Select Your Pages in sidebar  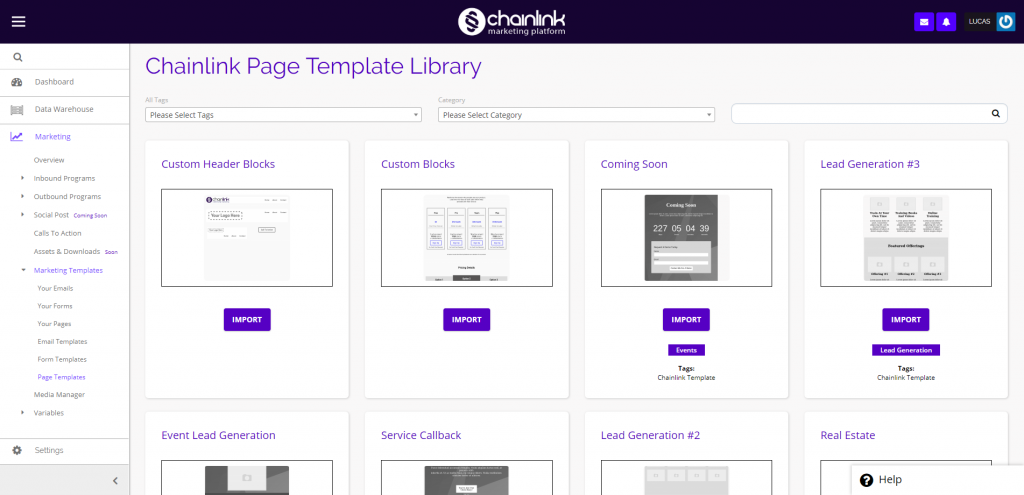(x=54, y=323)
